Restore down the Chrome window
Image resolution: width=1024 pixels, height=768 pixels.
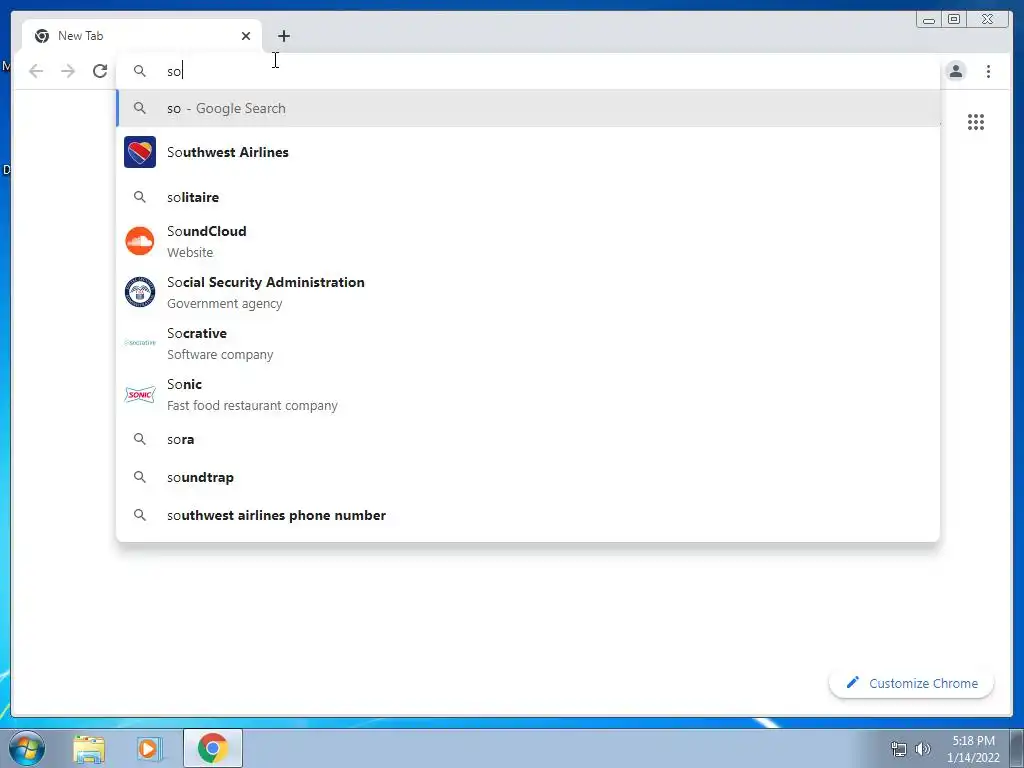pyautogui.click(x=954, y=20)
